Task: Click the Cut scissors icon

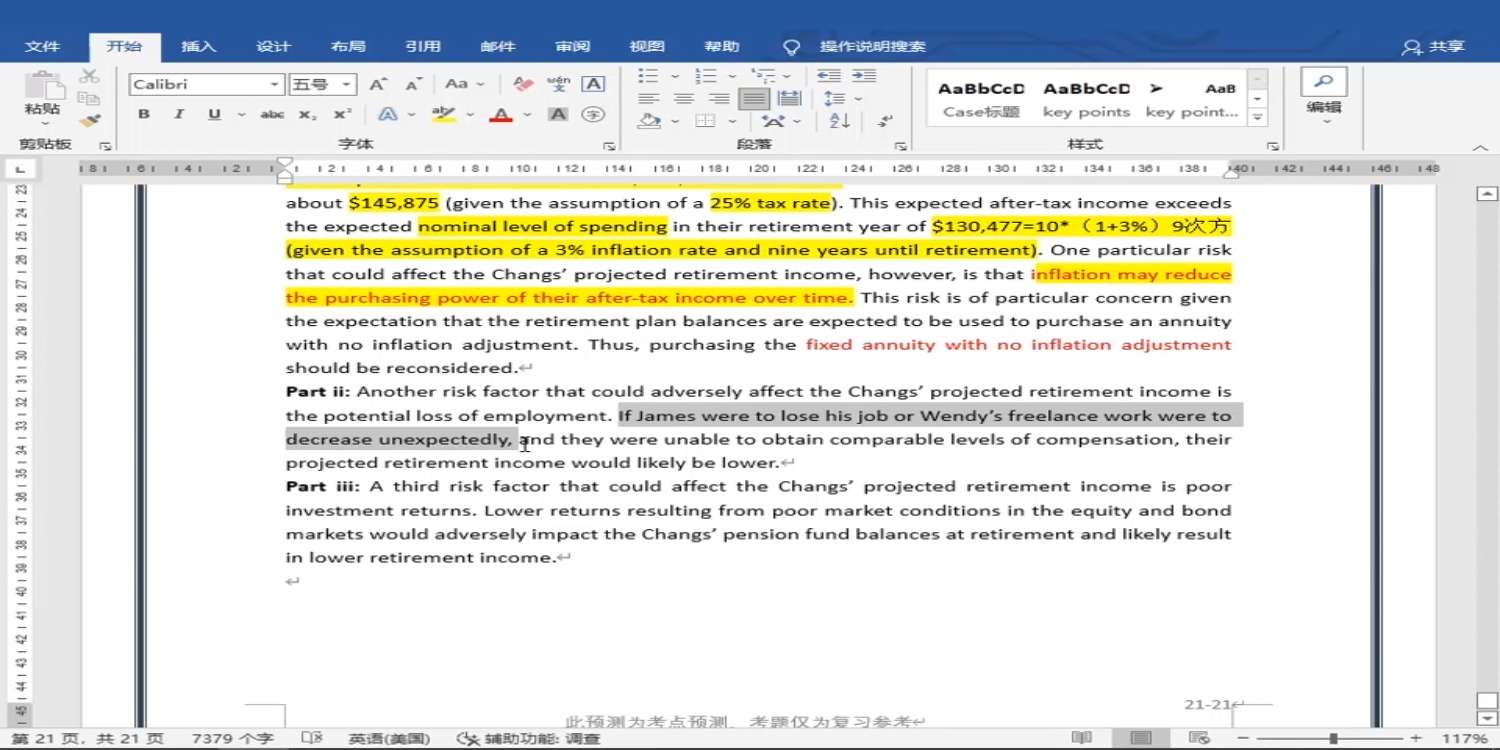Action: click(89, 76)
